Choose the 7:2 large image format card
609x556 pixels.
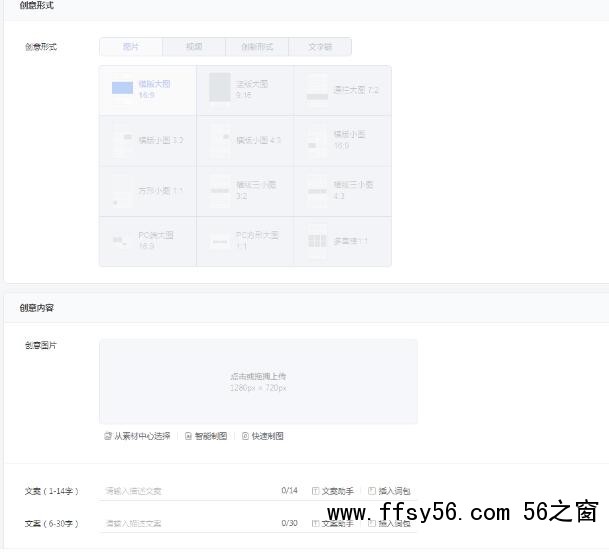click(343, 90)
